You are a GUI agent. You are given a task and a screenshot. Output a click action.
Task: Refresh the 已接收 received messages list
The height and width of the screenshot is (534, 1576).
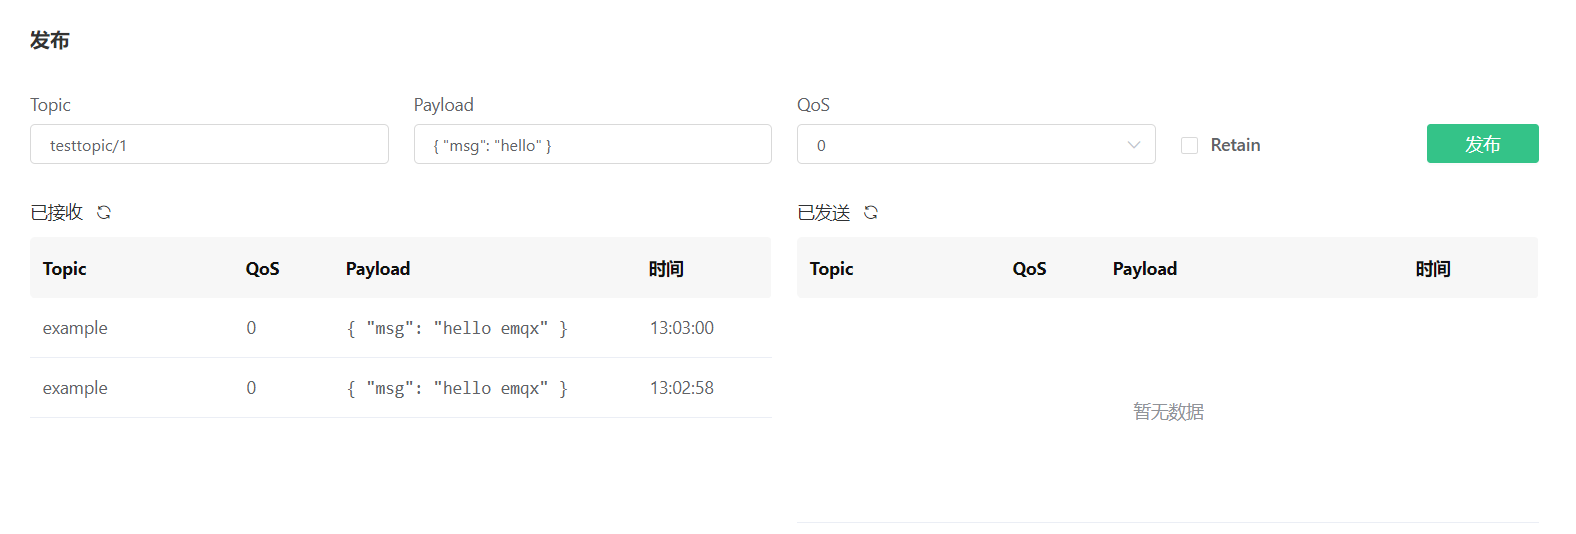click(x=104, y=212)
